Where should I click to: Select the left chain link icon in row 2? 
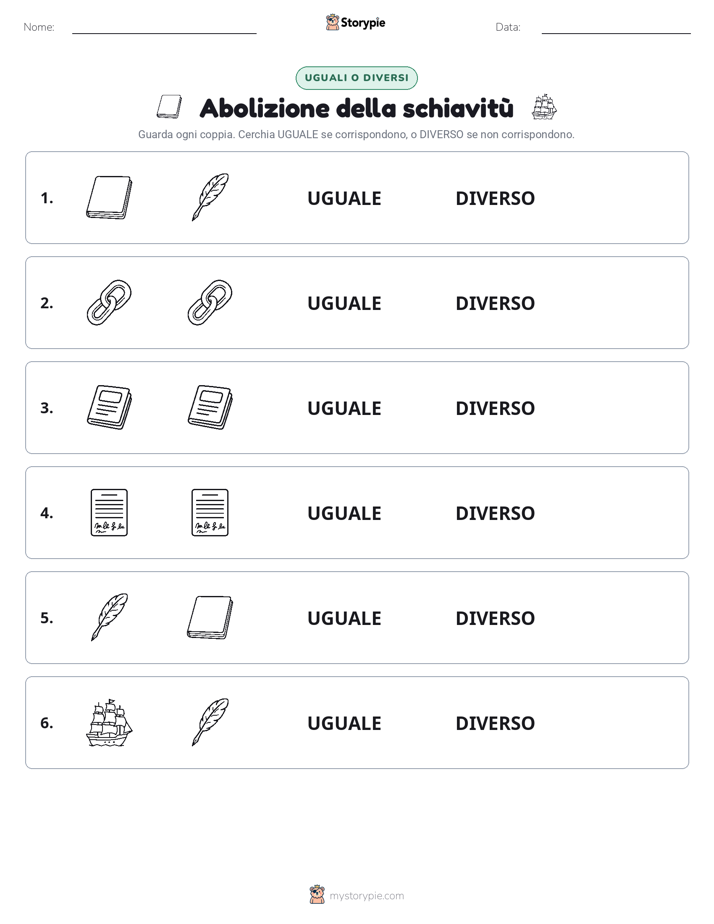pos(109,302)
